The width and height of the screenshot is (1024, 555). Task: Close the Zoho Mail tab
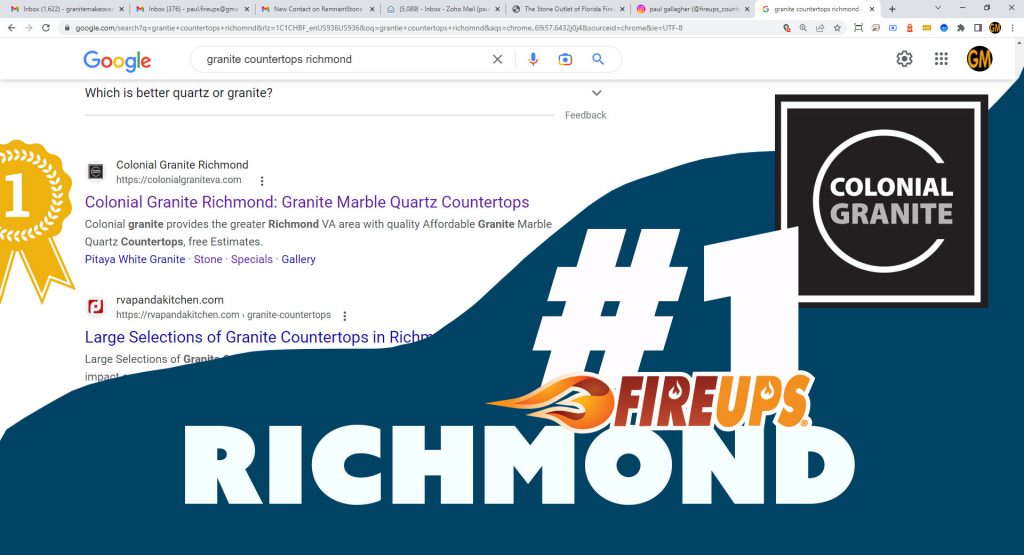pyautogui.click(x=498, y=9)
